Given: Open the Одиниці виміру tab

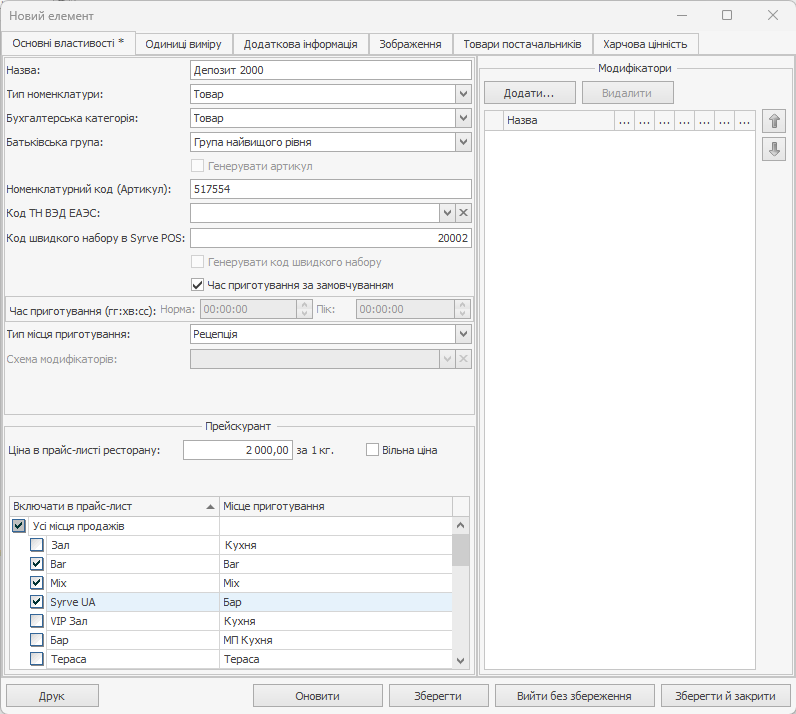Looking at the screenshot, I should pyautogui.click(x=183, y=44).
